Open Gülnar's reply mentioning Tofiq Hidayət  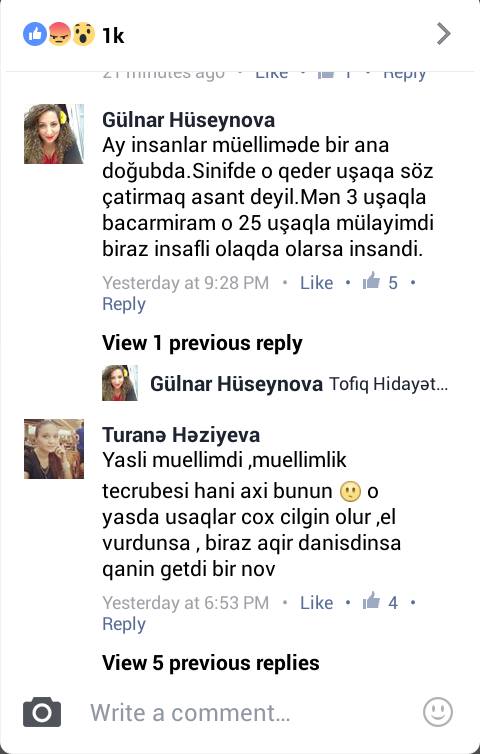[x=275, y=383]
